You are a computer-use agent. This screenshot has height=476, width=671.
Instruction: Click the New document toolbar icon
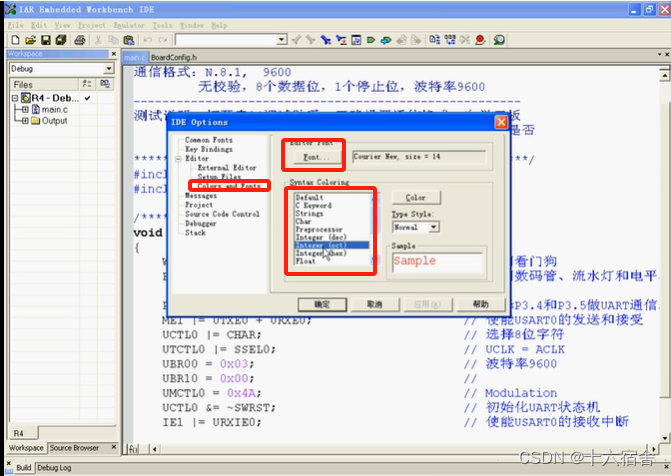pyautogui.click(x=15, y=40)
